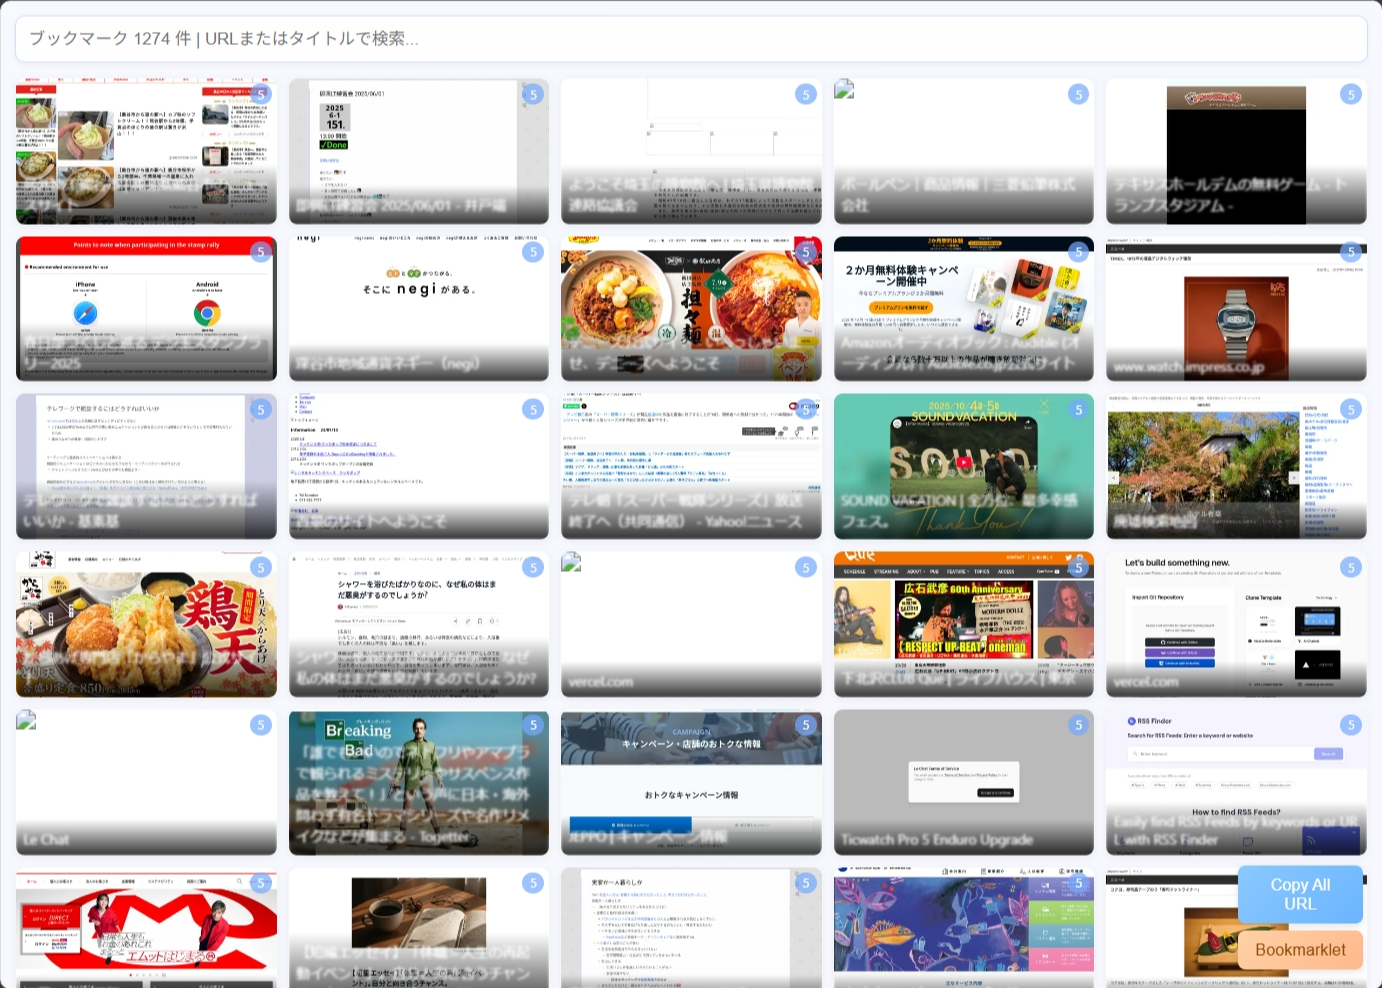Open the vercel.com Let's build something new card
The image size is (1382, 988).
click(1236, 624)
